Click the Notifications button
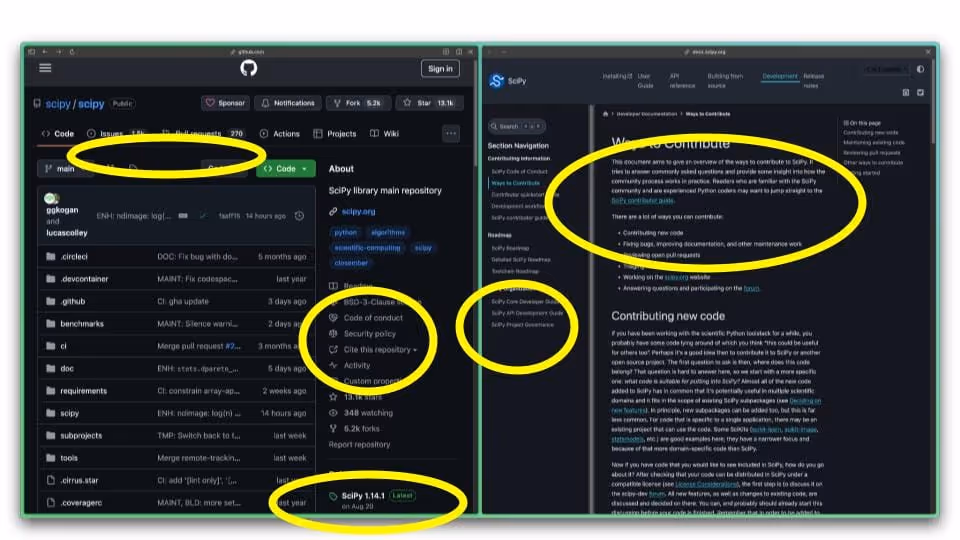Viewport: 960px width, 540px height. point(288,103)
